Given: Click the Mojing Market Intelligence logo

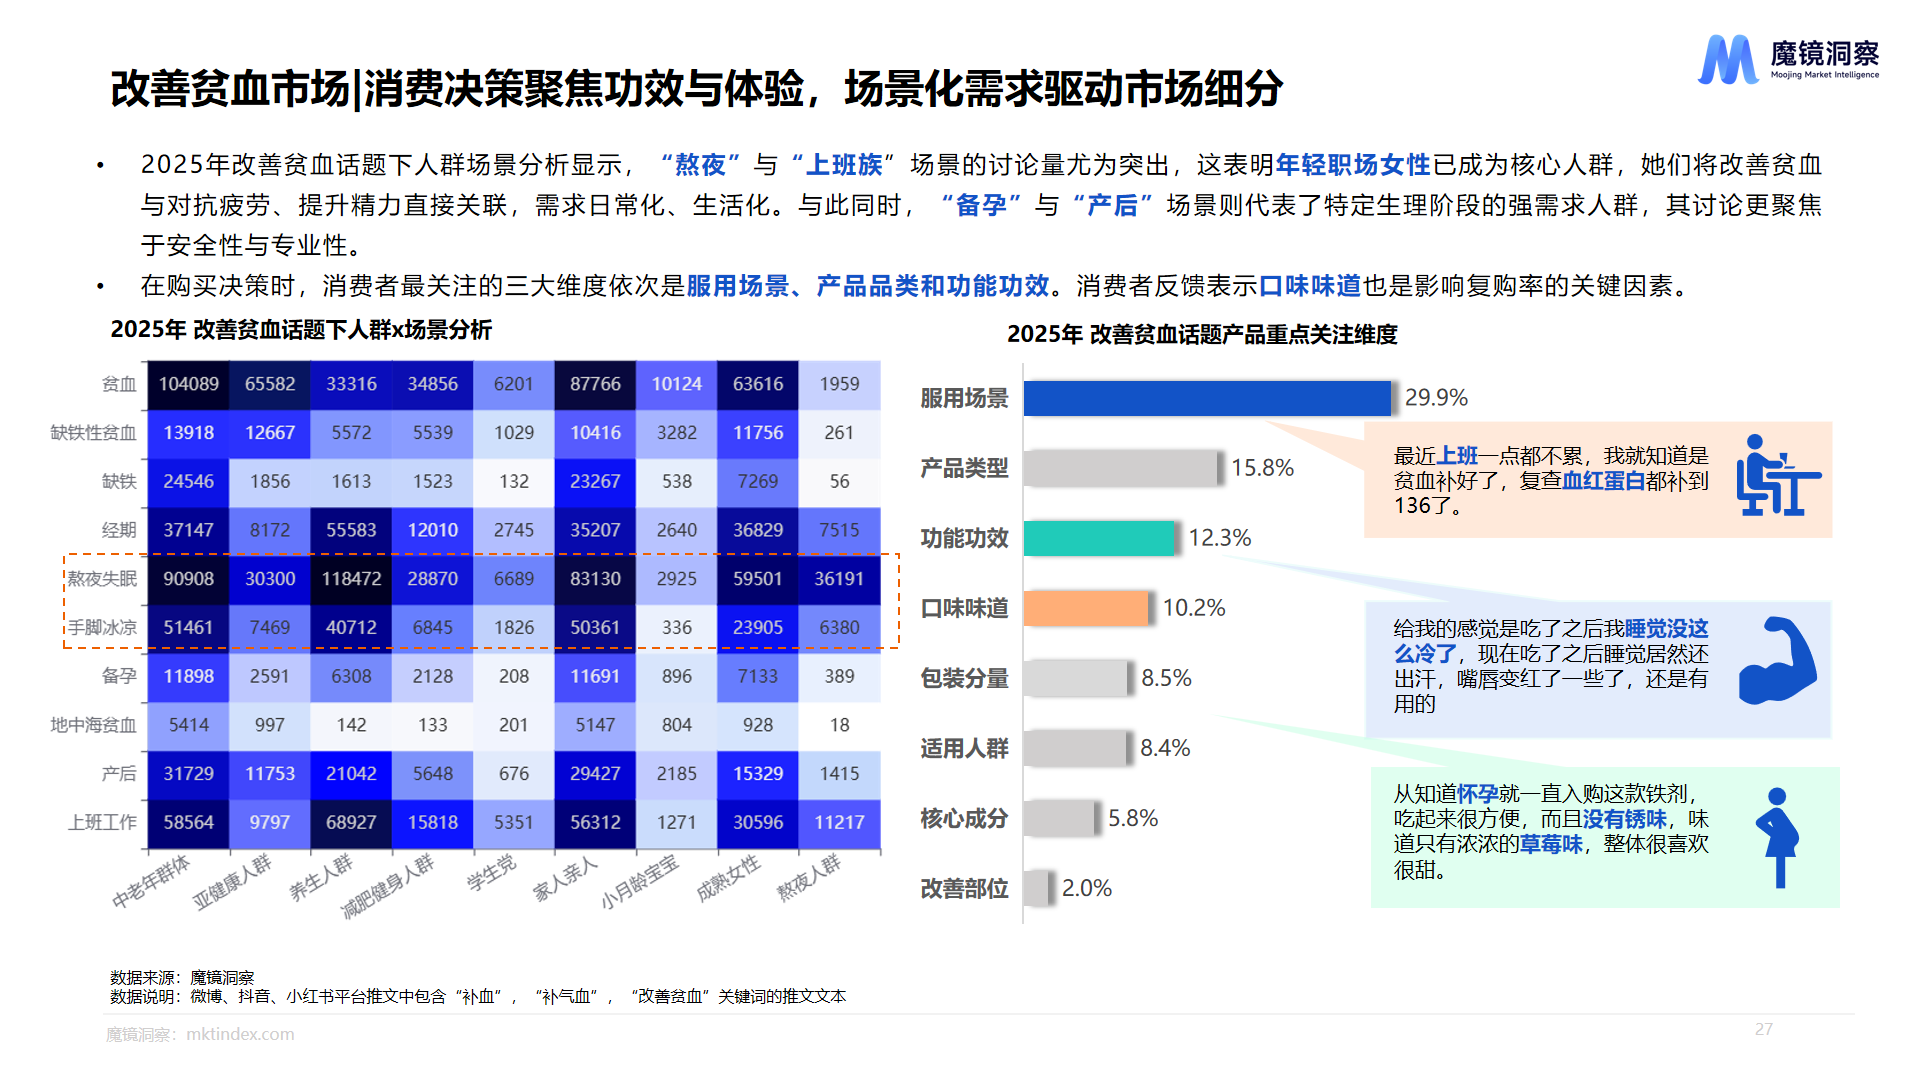Looking at the screenshot, I should (1787, 60).
